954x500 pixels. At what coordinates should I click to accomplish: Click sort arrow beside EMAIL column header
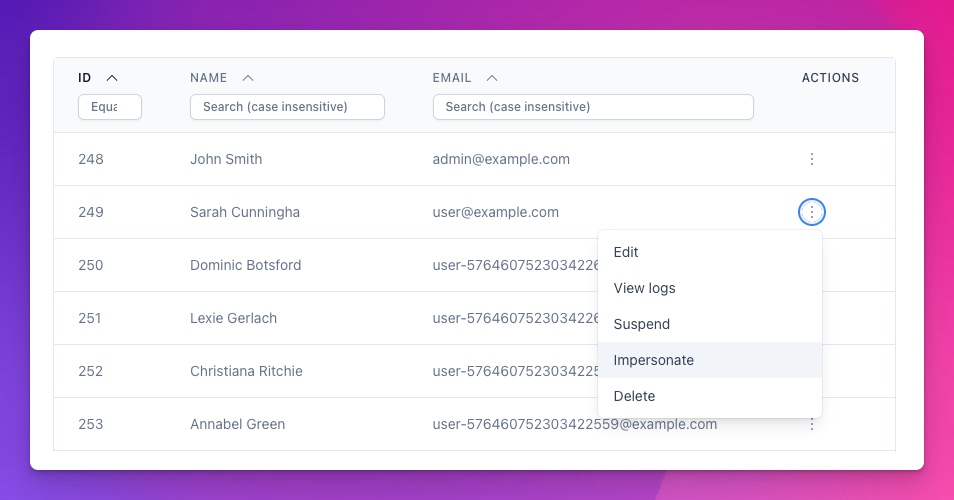coord(491,78)
